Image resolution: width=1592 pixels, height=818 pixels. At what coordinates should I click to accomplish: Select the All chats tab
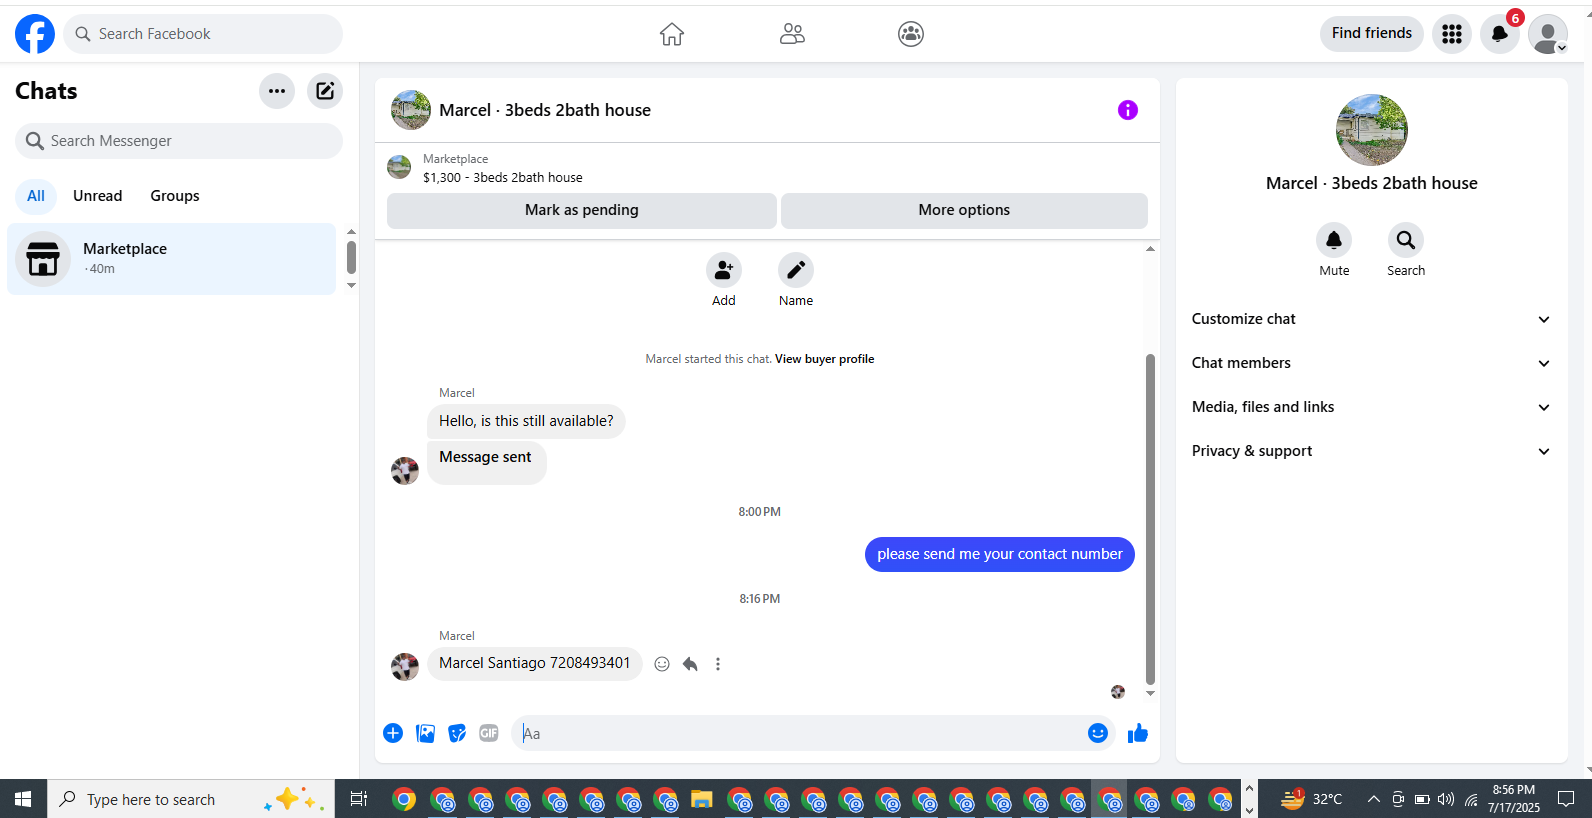click(36, 196)
